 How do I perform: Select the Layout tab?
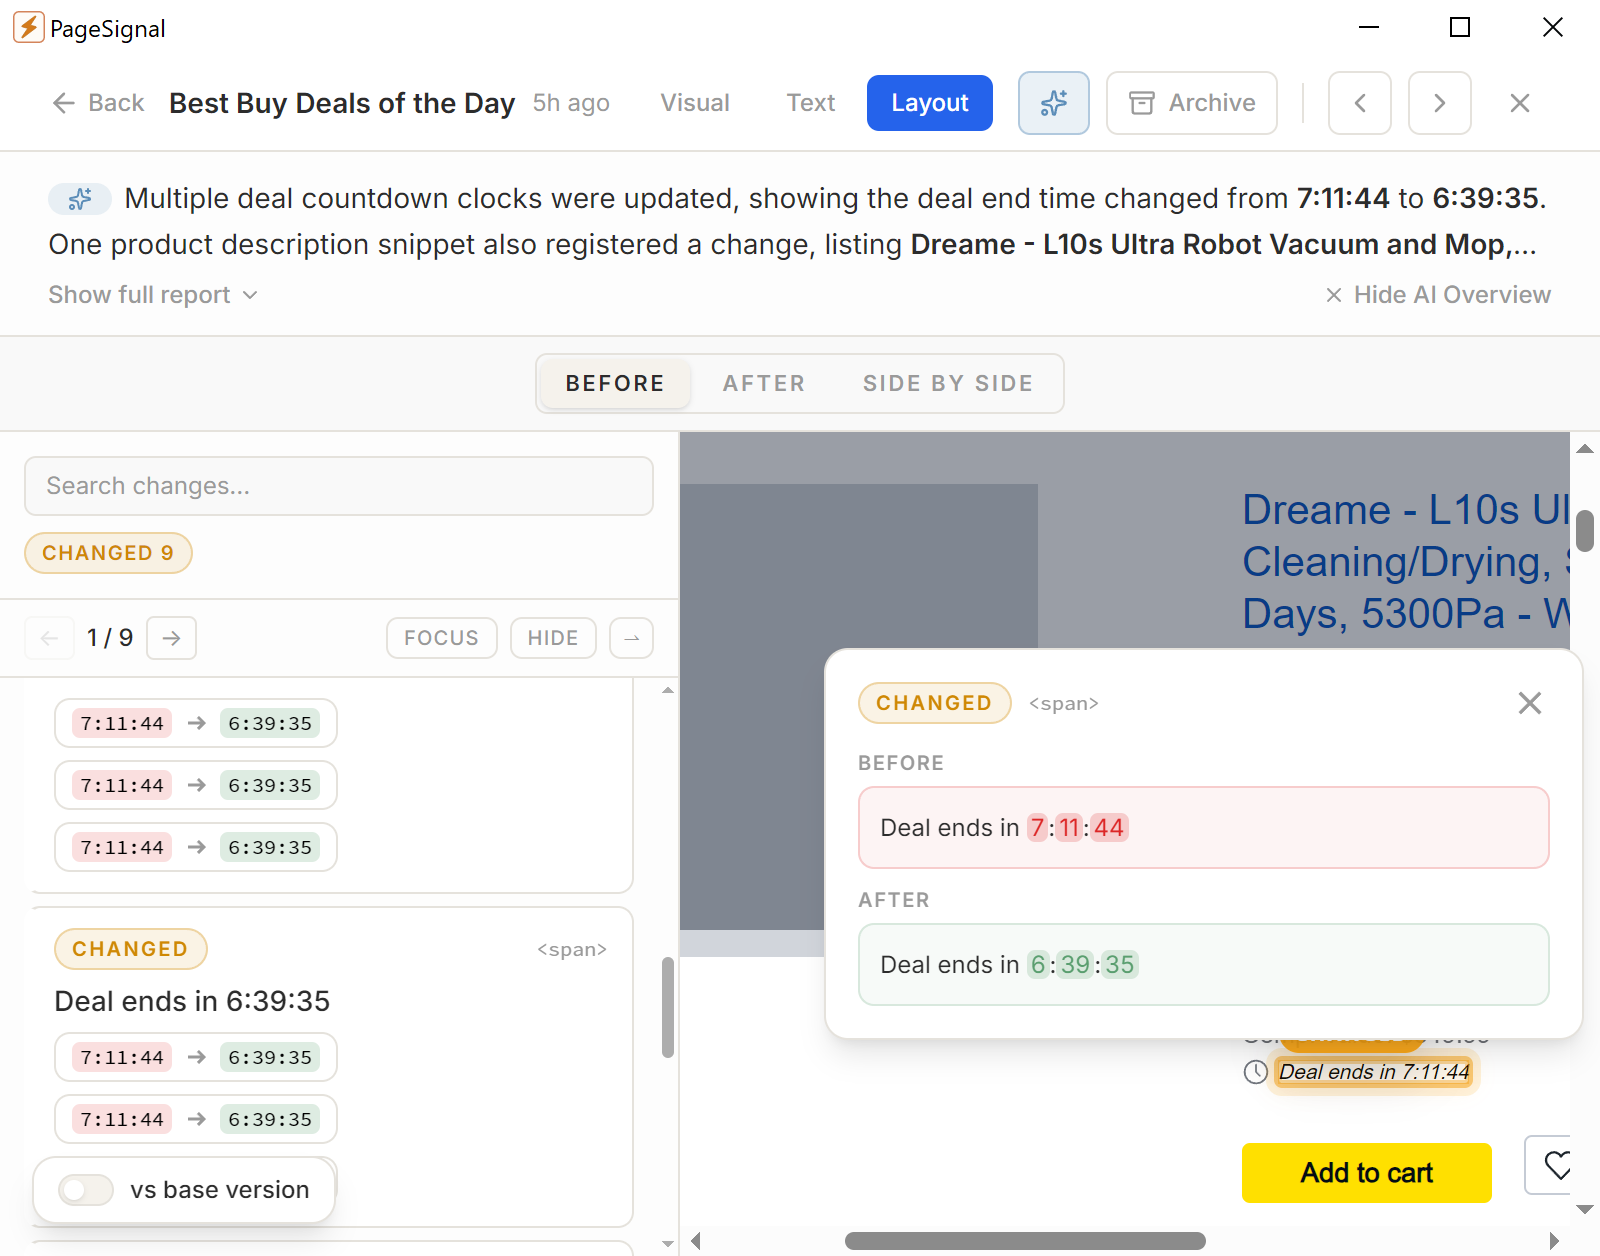(x=930, y=103)
